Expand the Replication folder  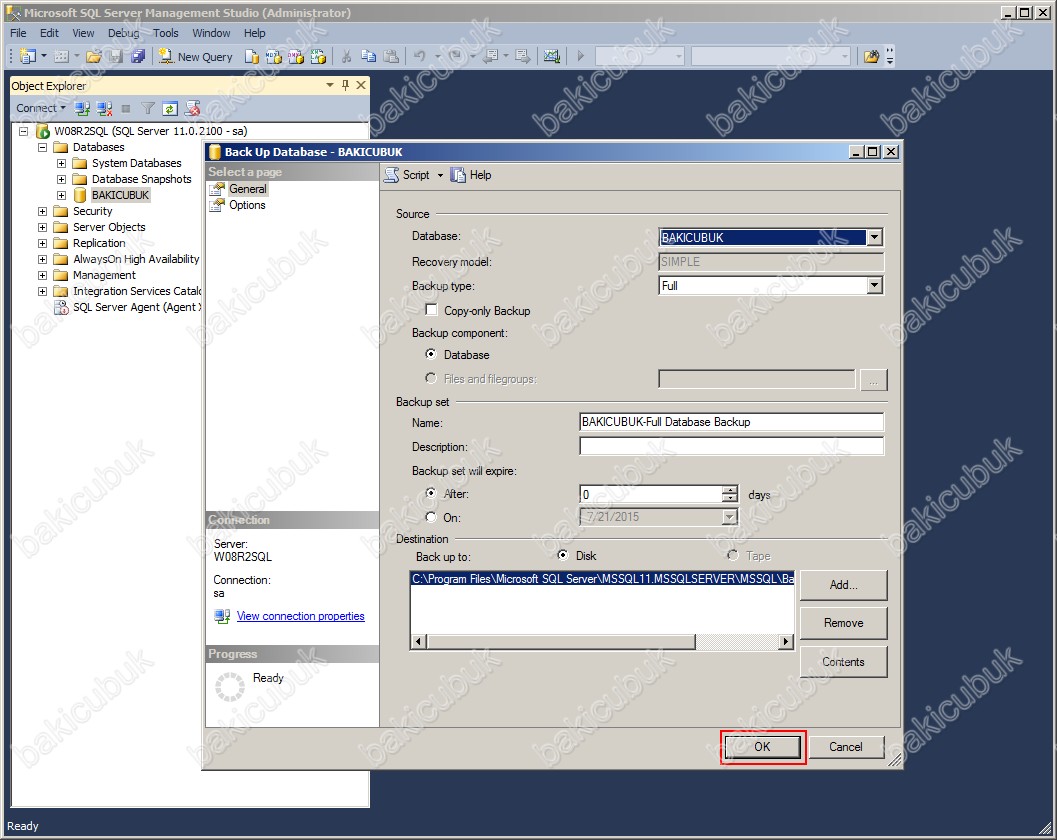[42, 243]
